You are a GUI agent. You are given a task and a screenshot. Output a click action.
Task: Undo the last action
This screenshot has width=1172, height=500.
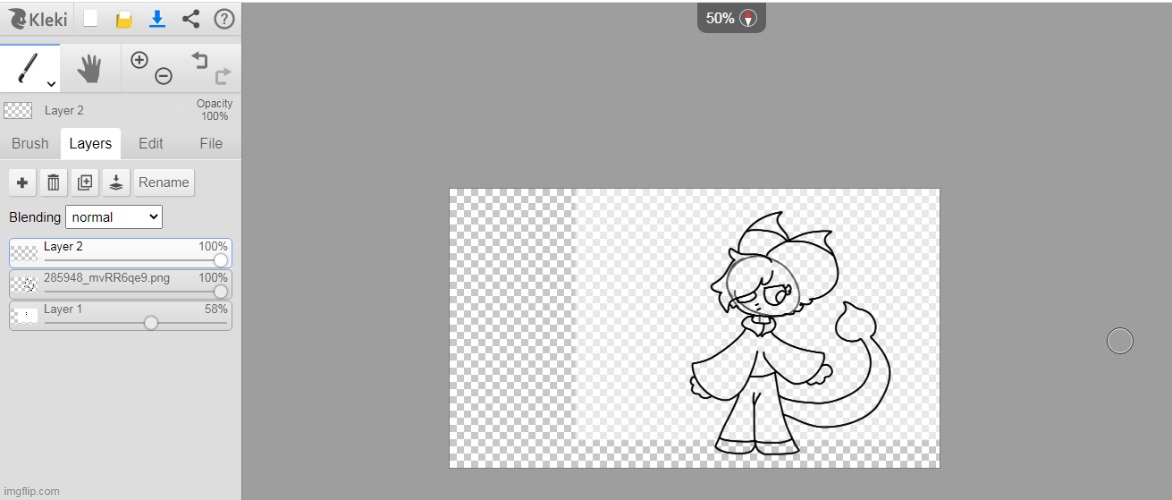point(200,61)
